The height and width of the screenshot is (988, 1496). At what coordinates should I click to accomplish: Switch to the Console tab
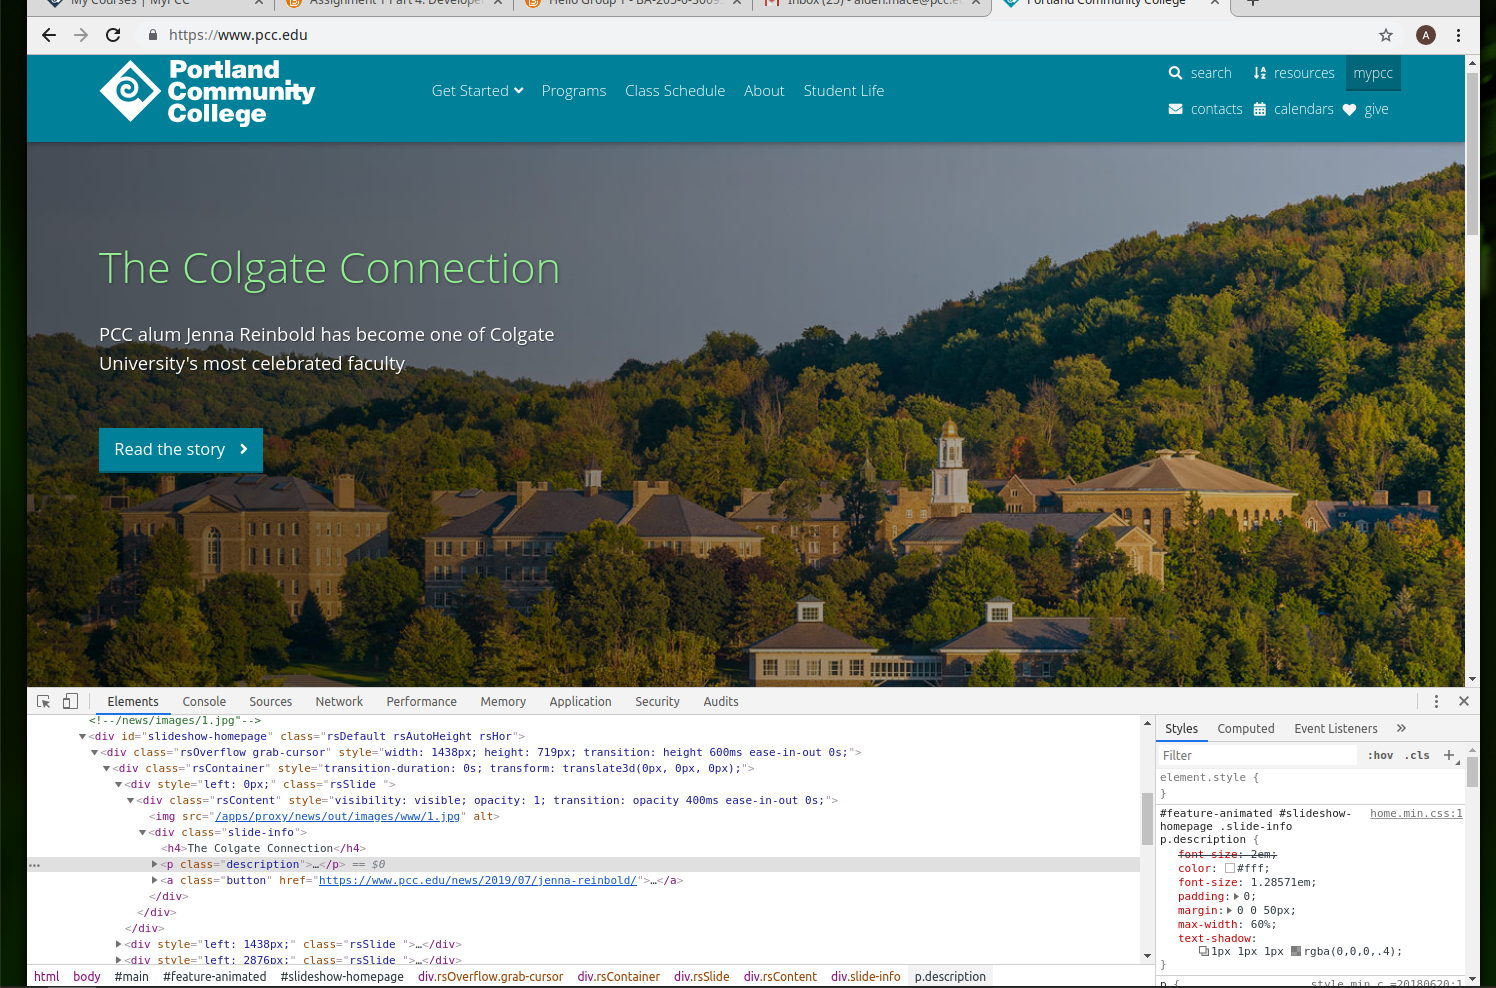(x=204, y=702)
